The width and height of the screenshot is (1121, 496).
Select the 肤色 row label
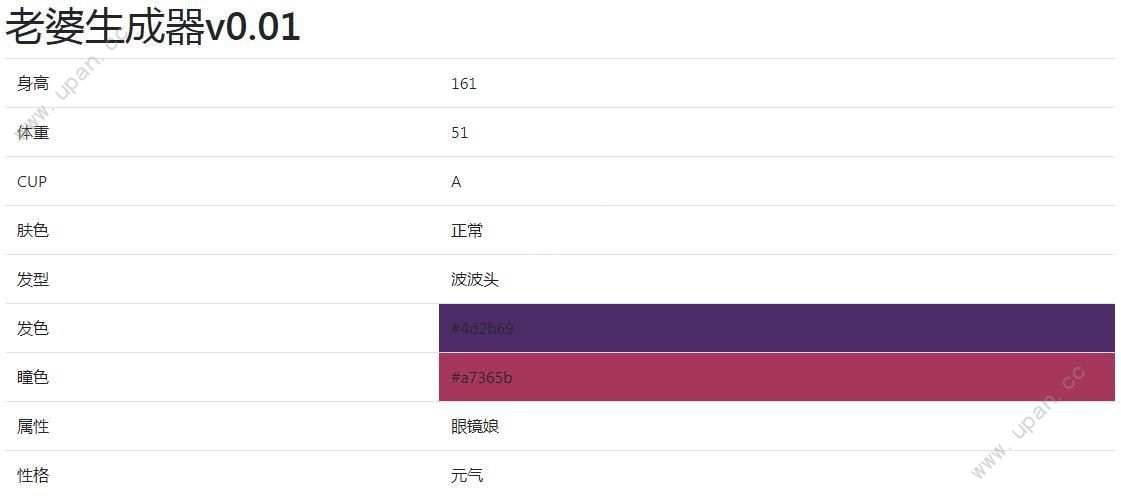33,230
